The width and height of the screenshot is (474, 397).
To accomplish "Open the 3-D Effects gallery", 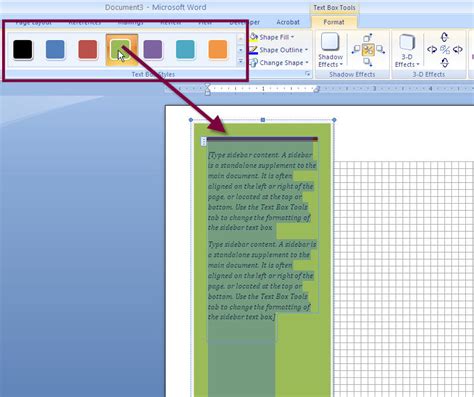I will (x=407, y=50).
